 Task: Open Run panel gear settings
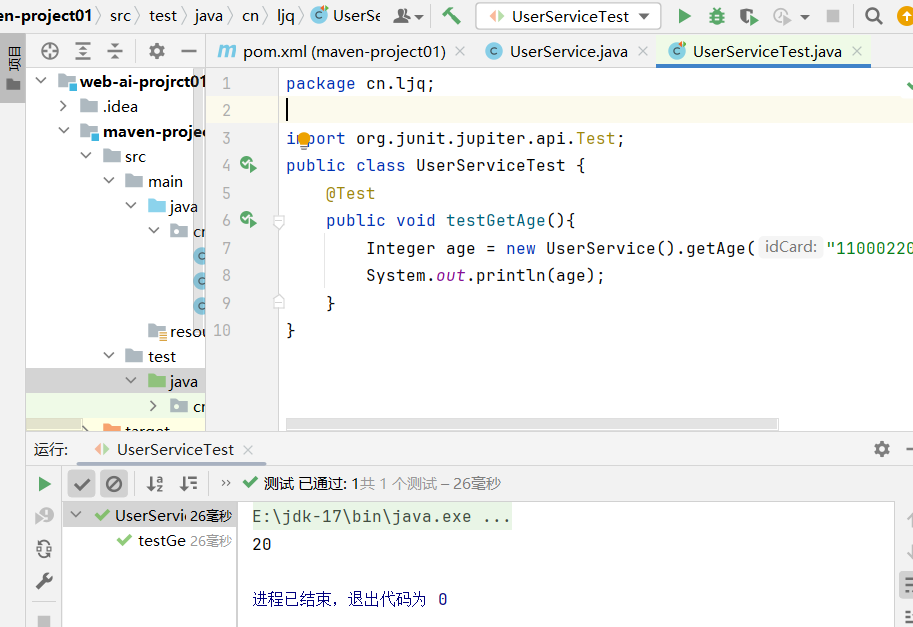click(882, 449)
